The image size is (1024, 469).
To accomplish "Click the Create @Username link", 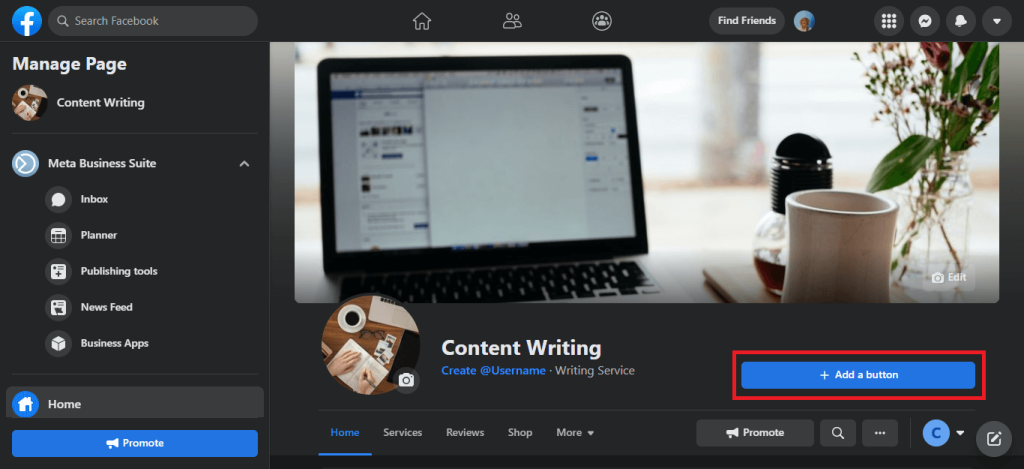I will [x=493, y=371].
